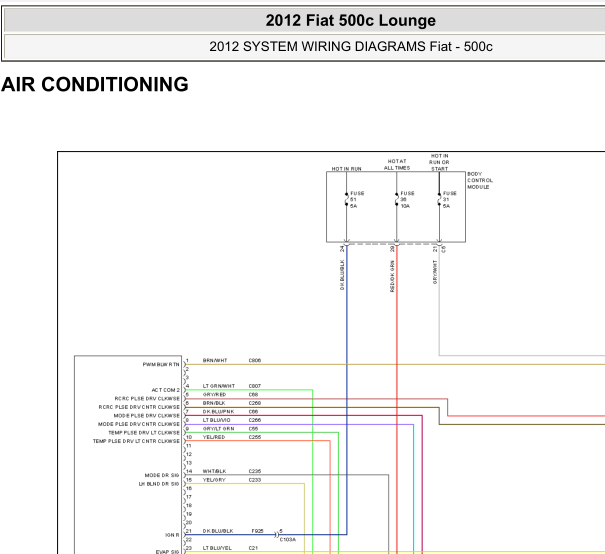The image size is (605, 554).
Task: Click the 'YEL/RED' wire color label
Action: (x=214, y=437)
